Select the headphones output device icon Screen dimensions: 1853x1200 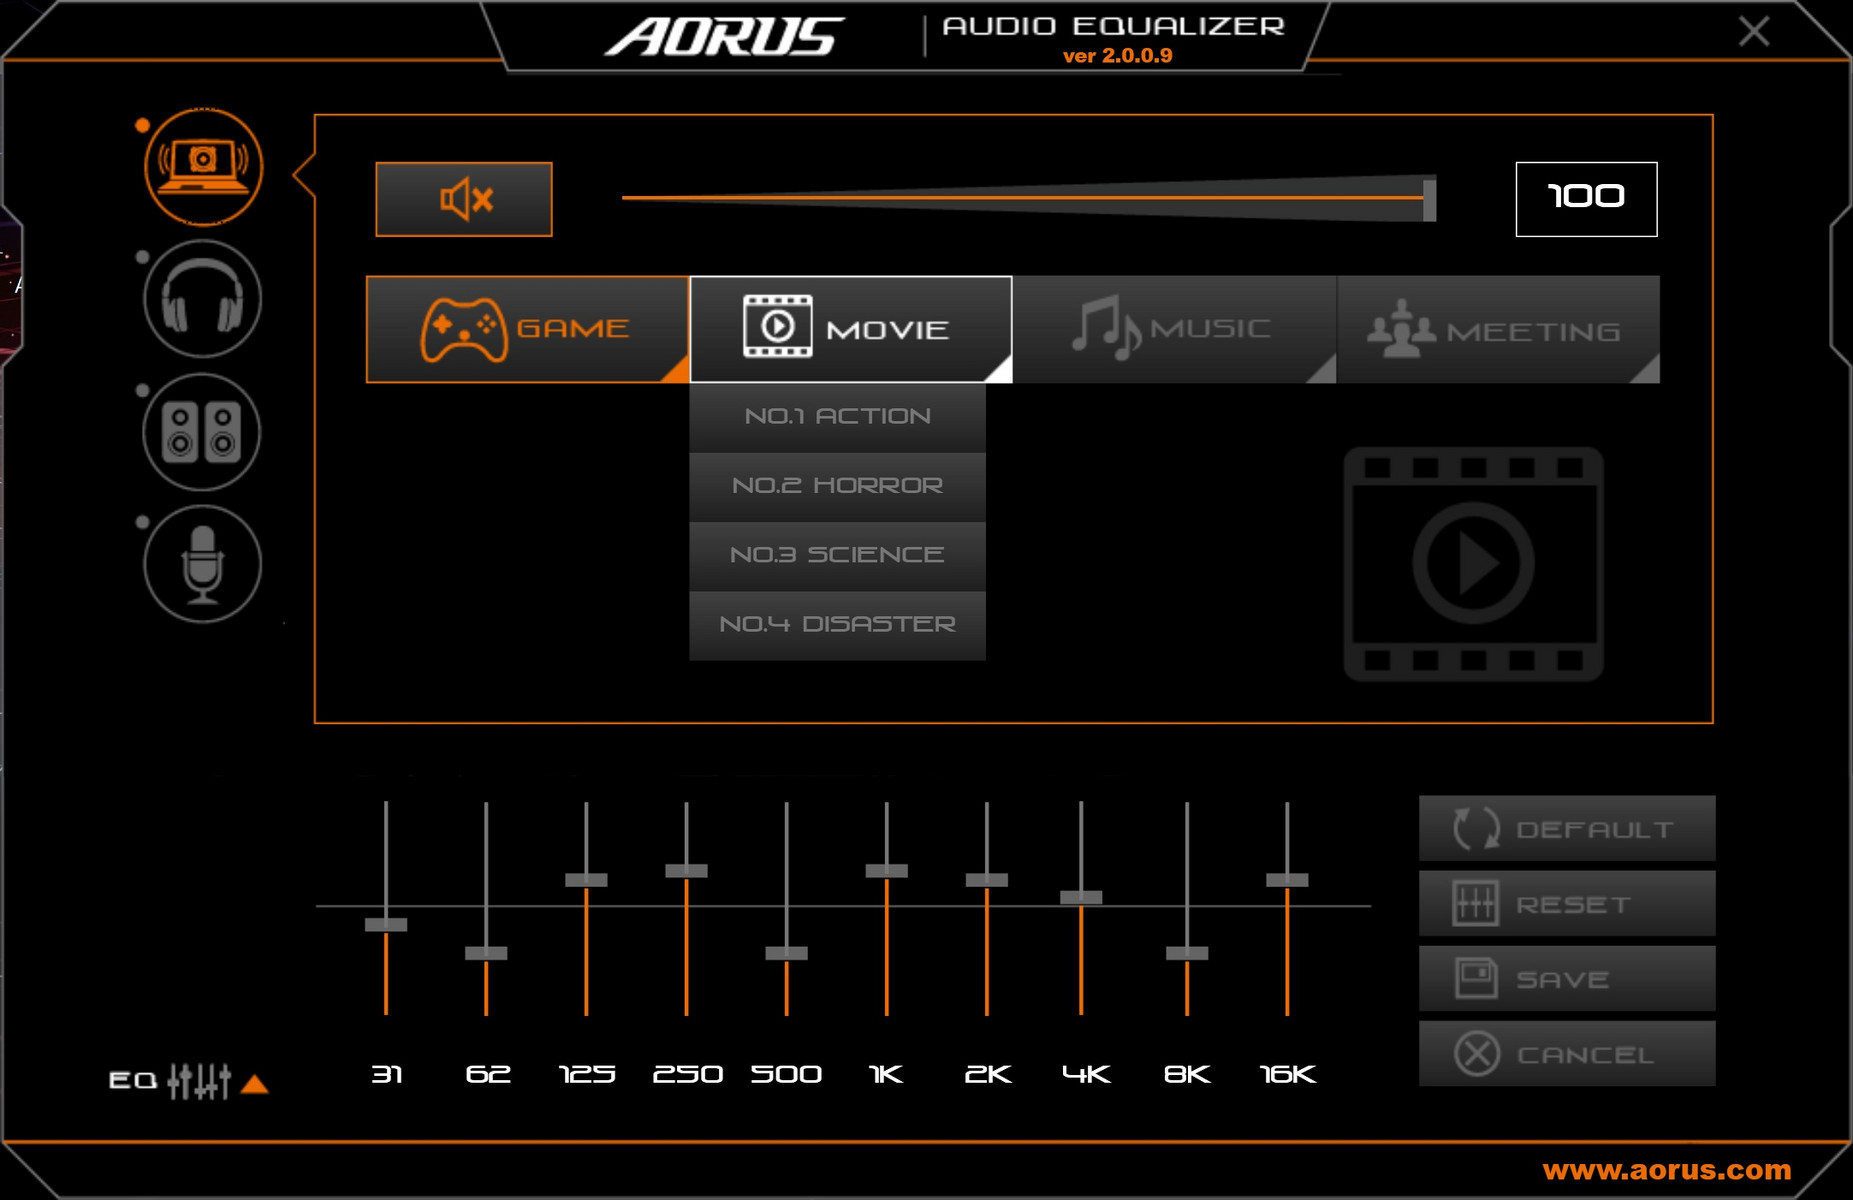[x=203, y=299]
